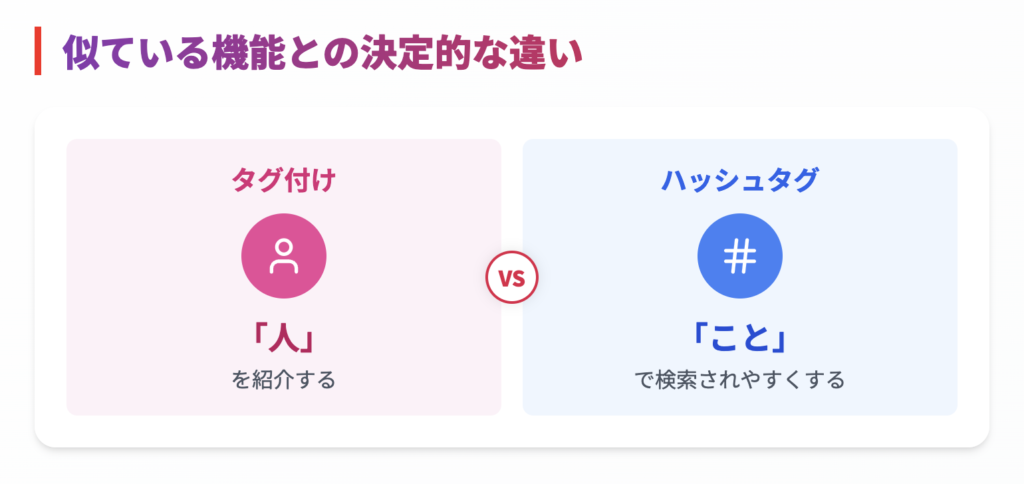Click the white comparison container margin

click(x=511, y=431)
